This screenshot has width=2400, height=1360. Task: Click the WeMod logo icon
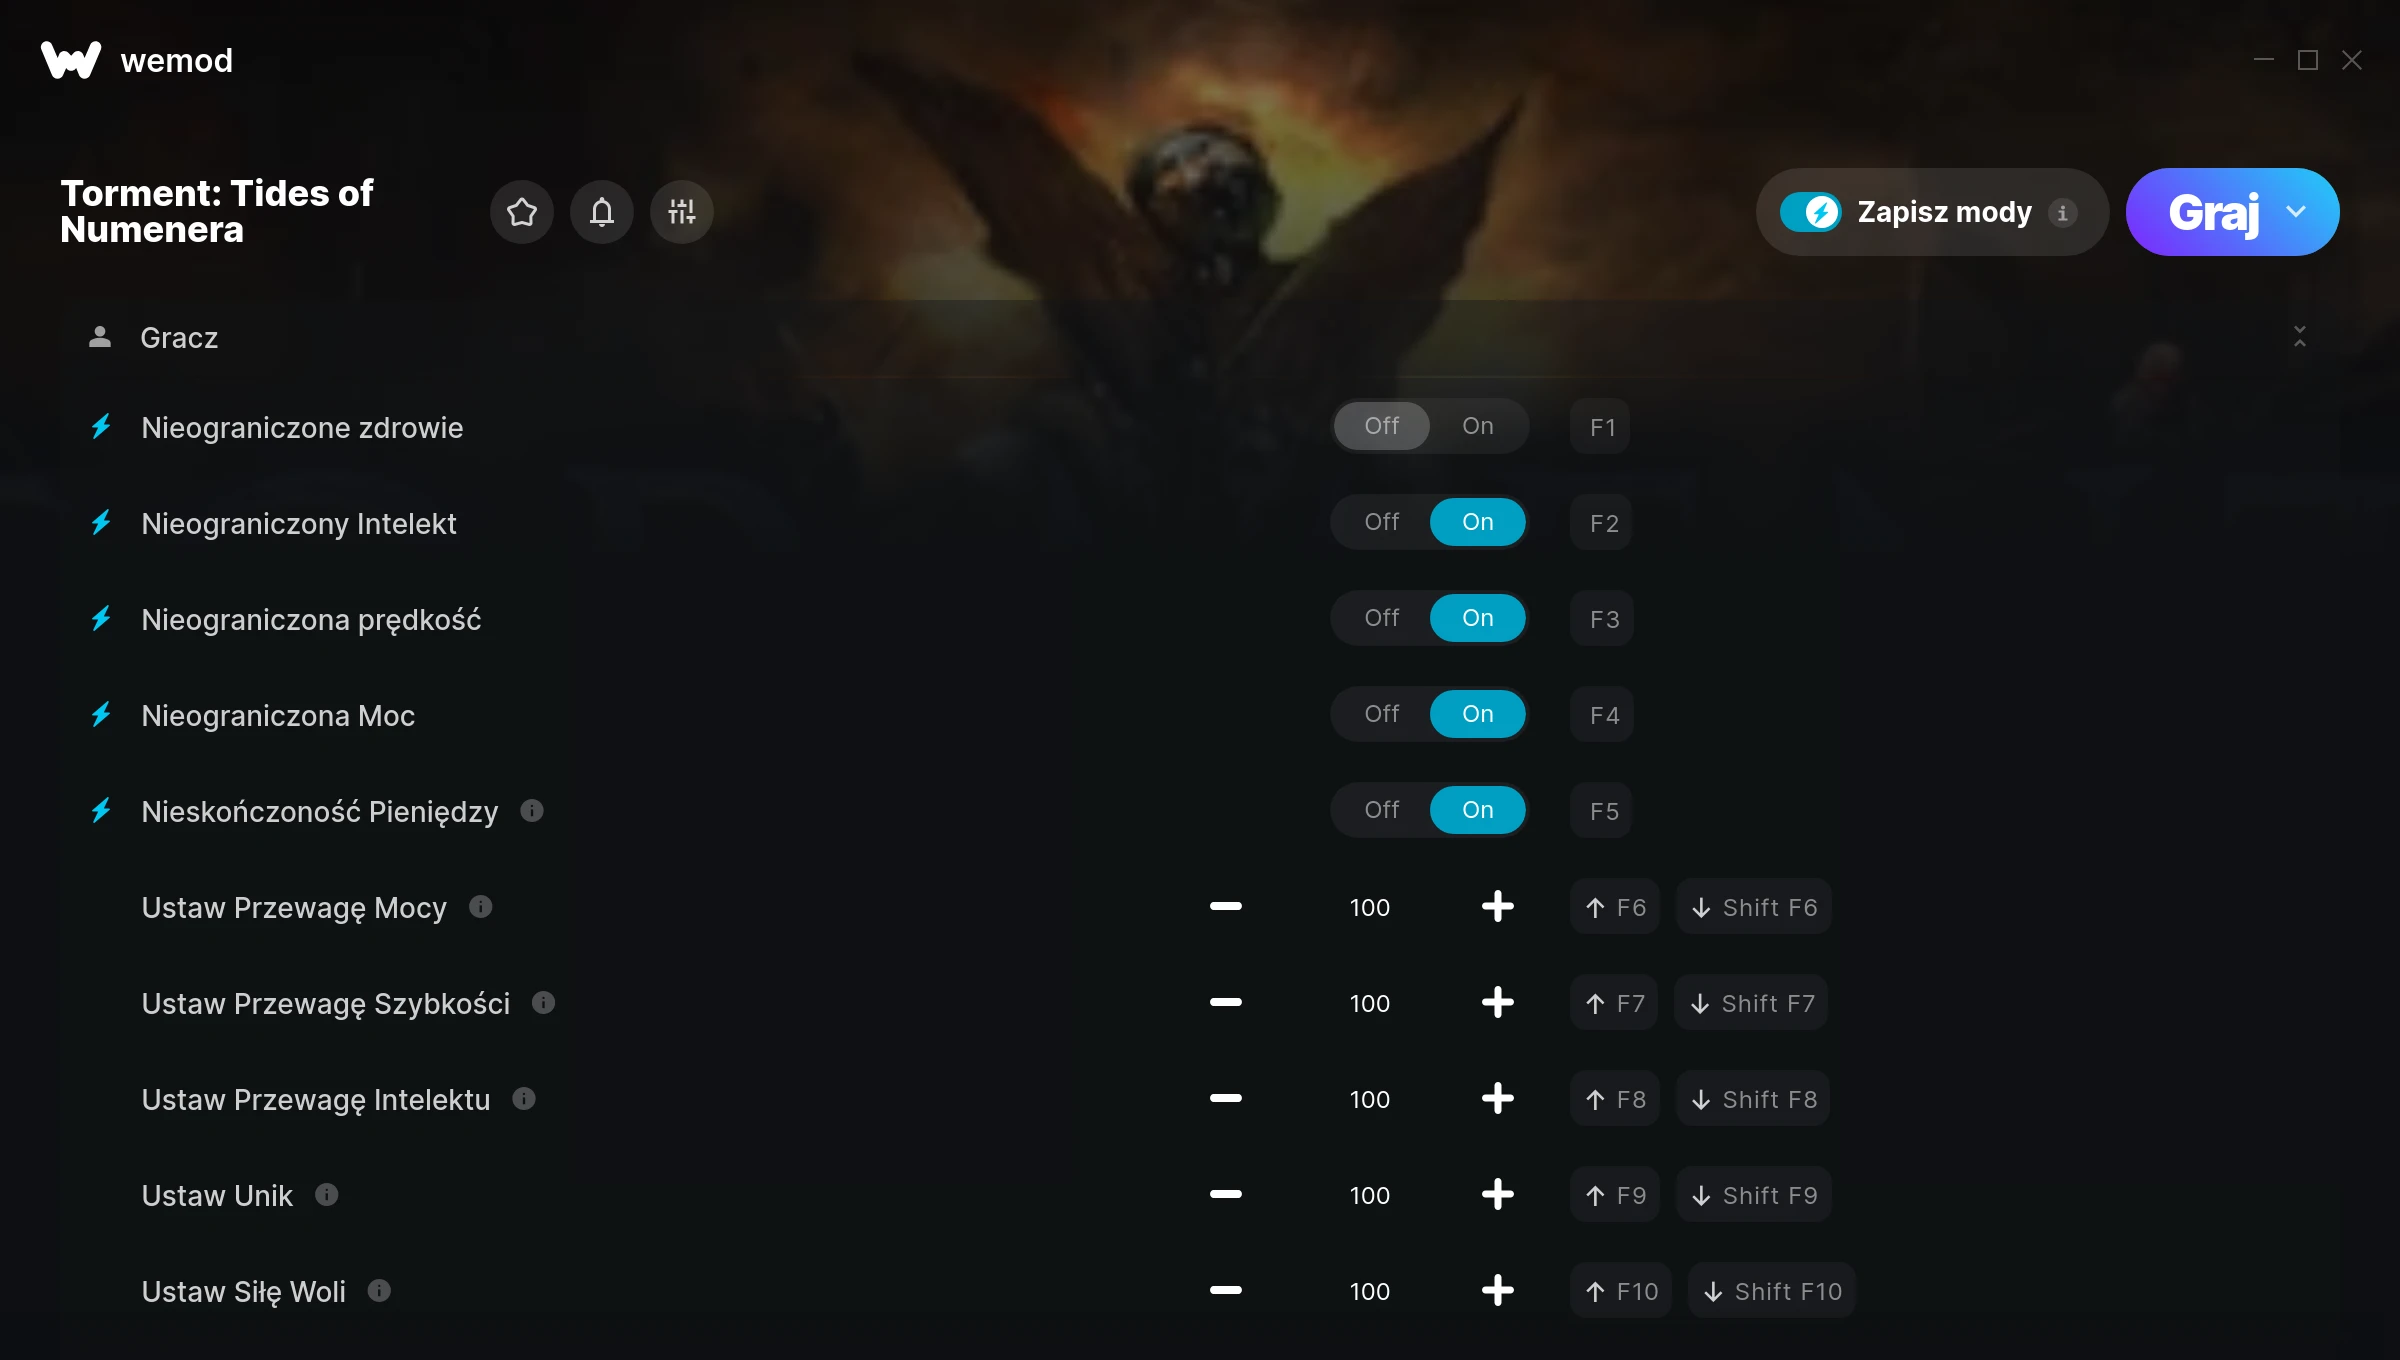click(x=71, y=60)
